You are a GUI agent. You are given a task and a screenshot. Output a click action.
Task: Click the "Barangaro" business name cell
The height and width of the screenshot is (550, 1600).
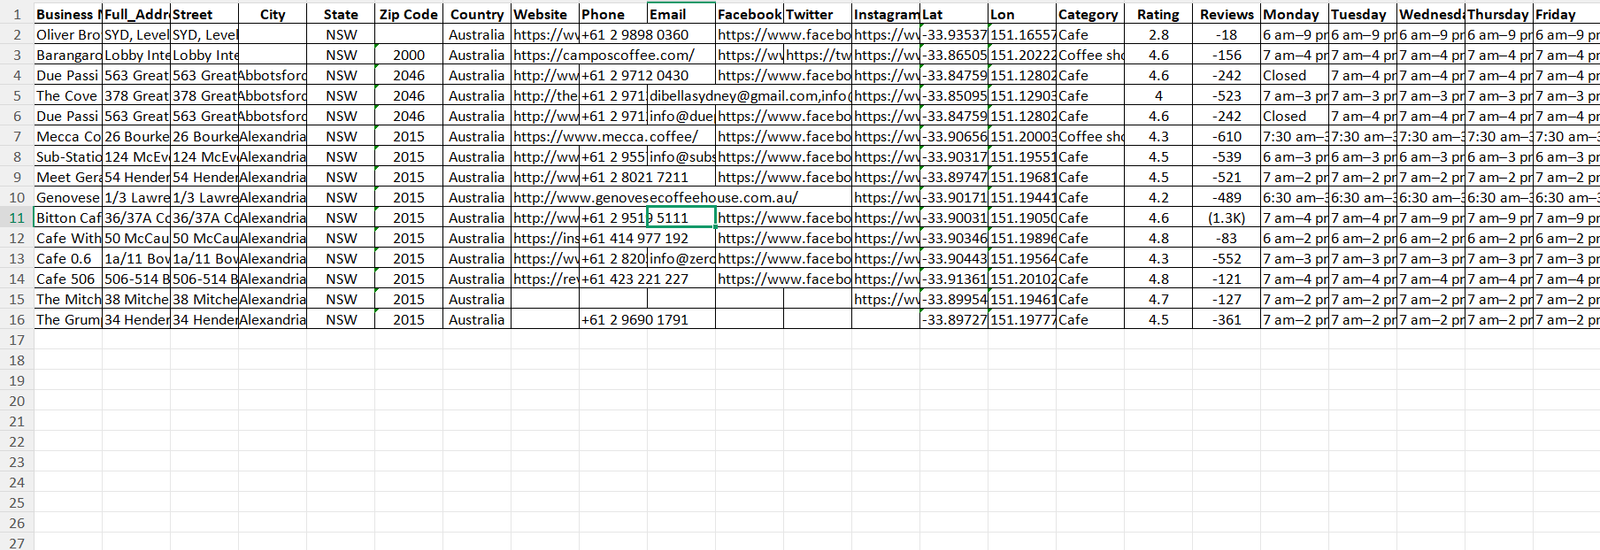tap(68, 55)
